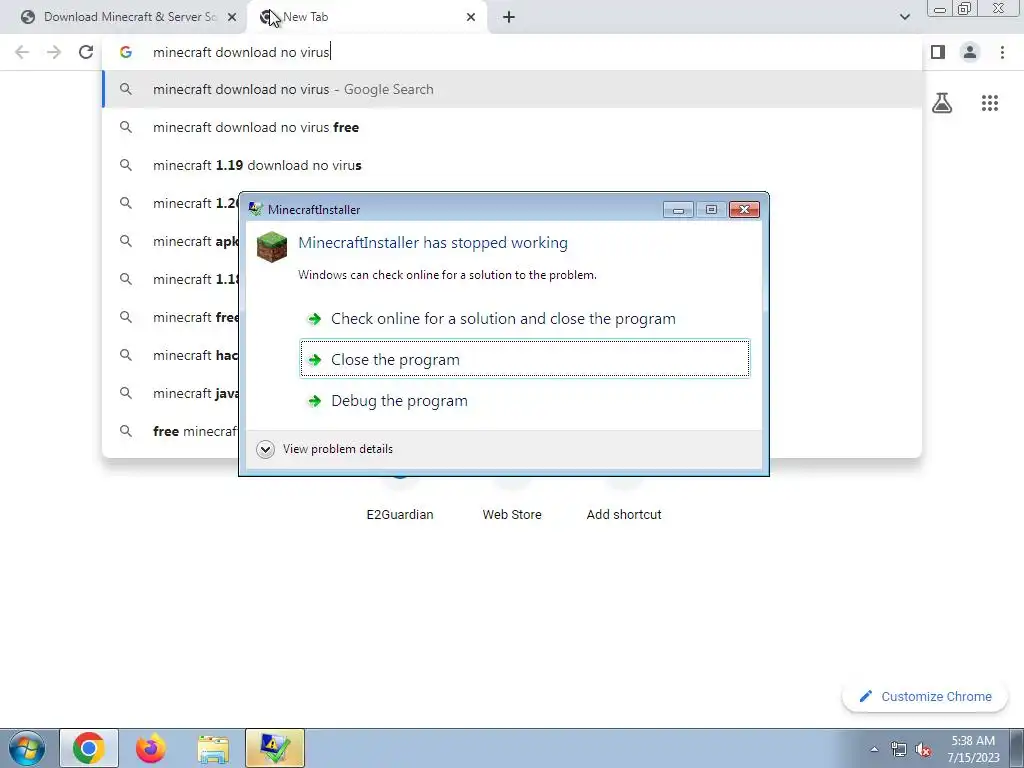Select the New Tab browser tab
The image size is (1024, 768).
(x=366, y=17)
